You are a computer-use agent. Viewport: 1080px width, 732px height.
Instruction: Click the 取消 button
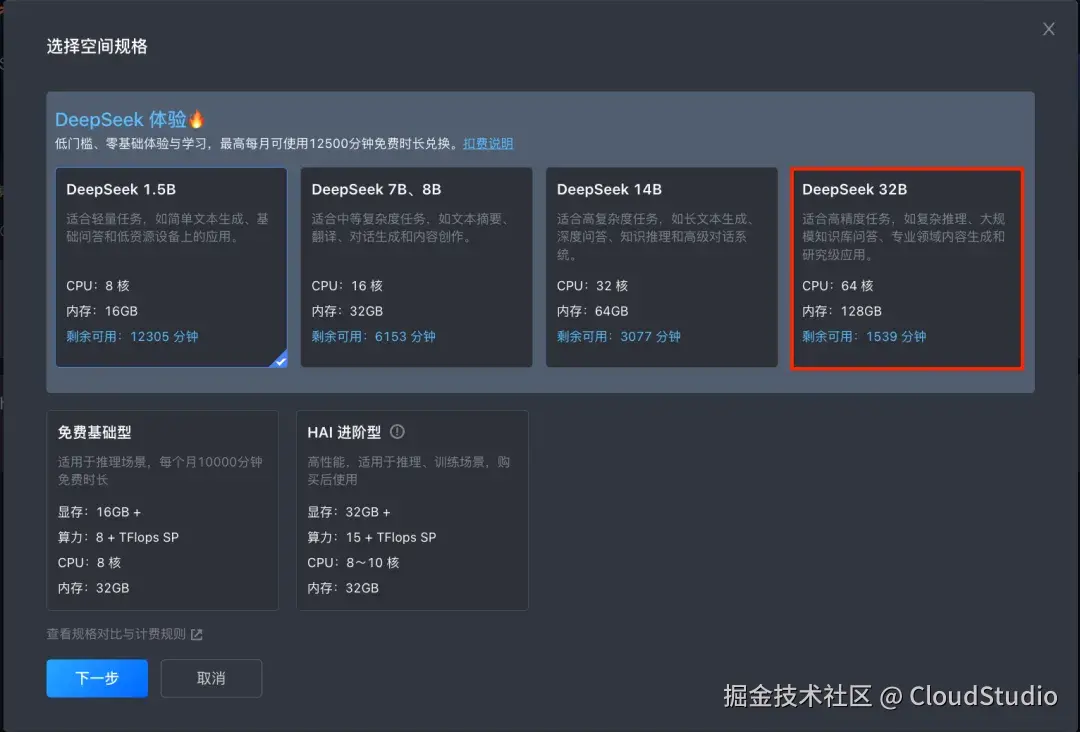[x=211, y=678]
